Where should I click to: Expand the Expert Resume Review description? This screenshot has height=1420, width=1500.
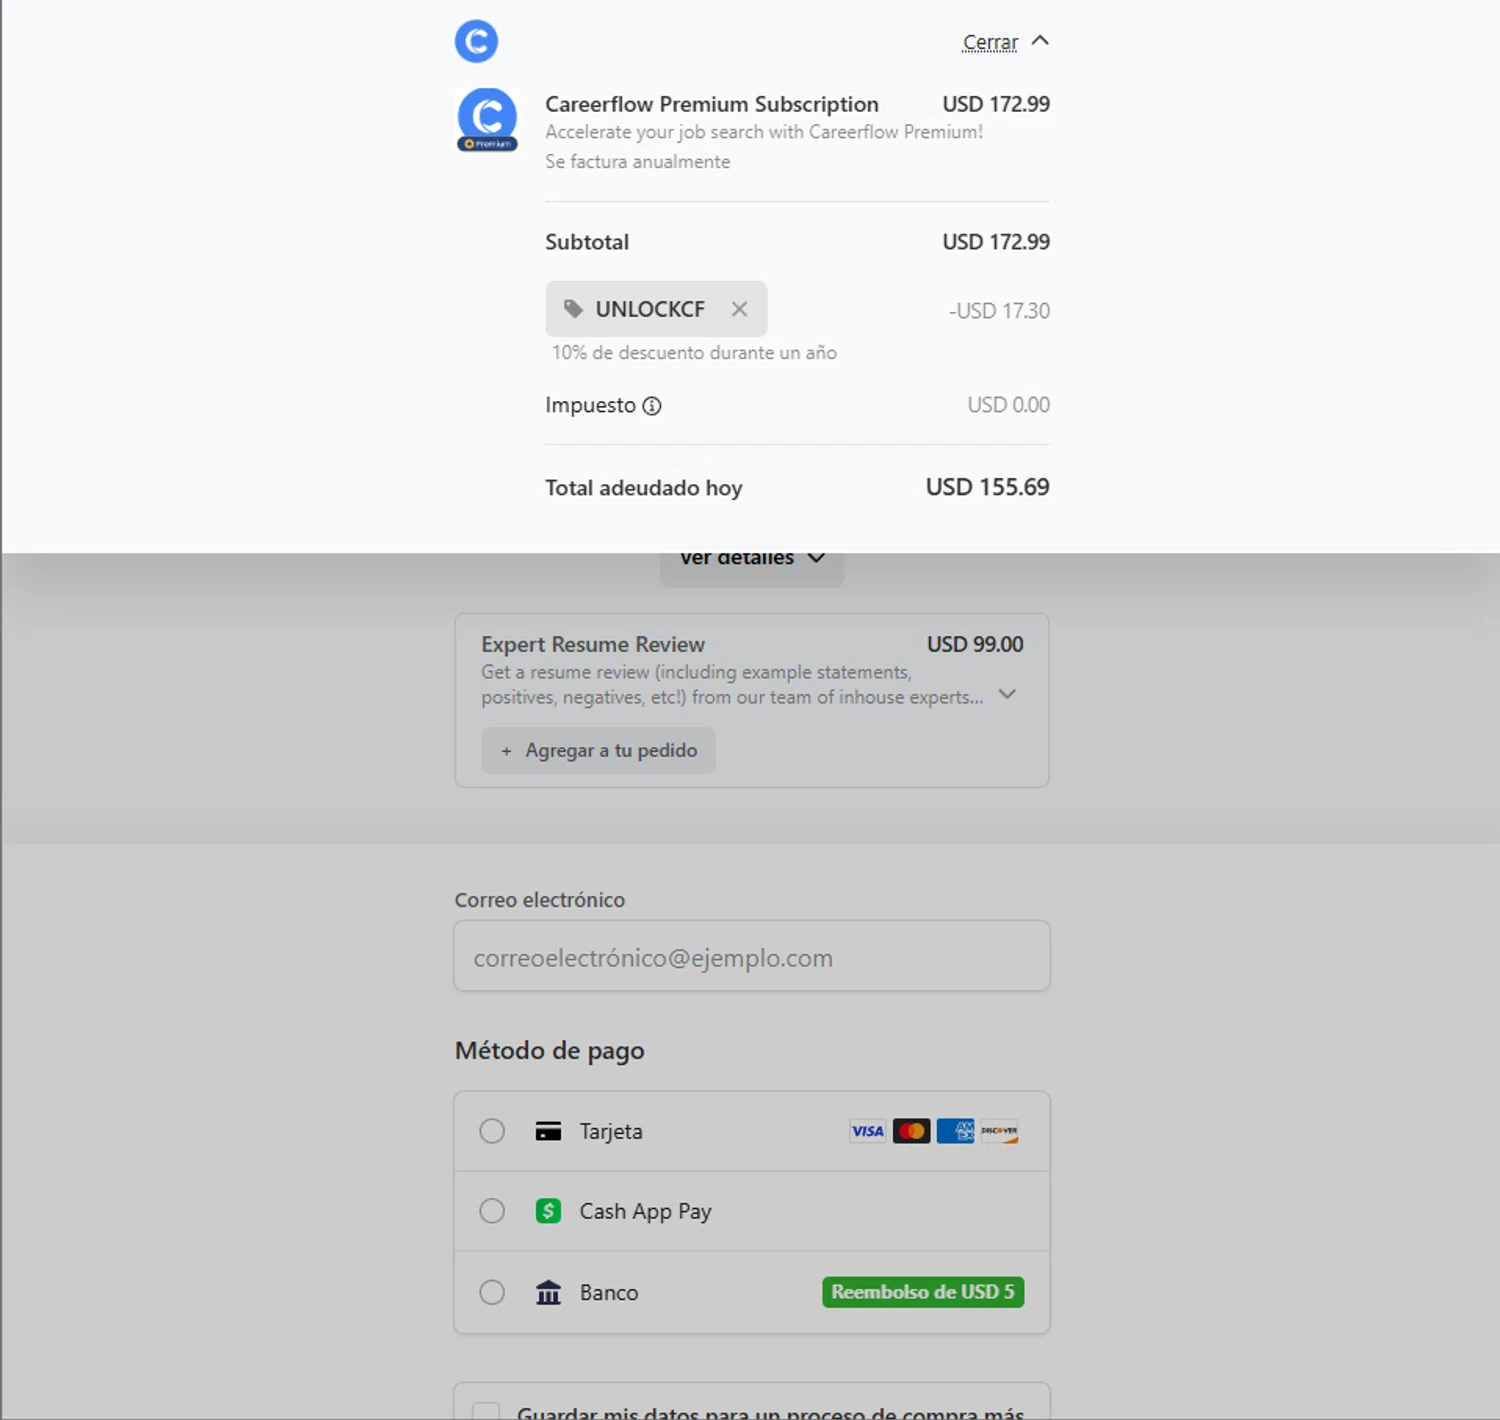pos(1008,694)
